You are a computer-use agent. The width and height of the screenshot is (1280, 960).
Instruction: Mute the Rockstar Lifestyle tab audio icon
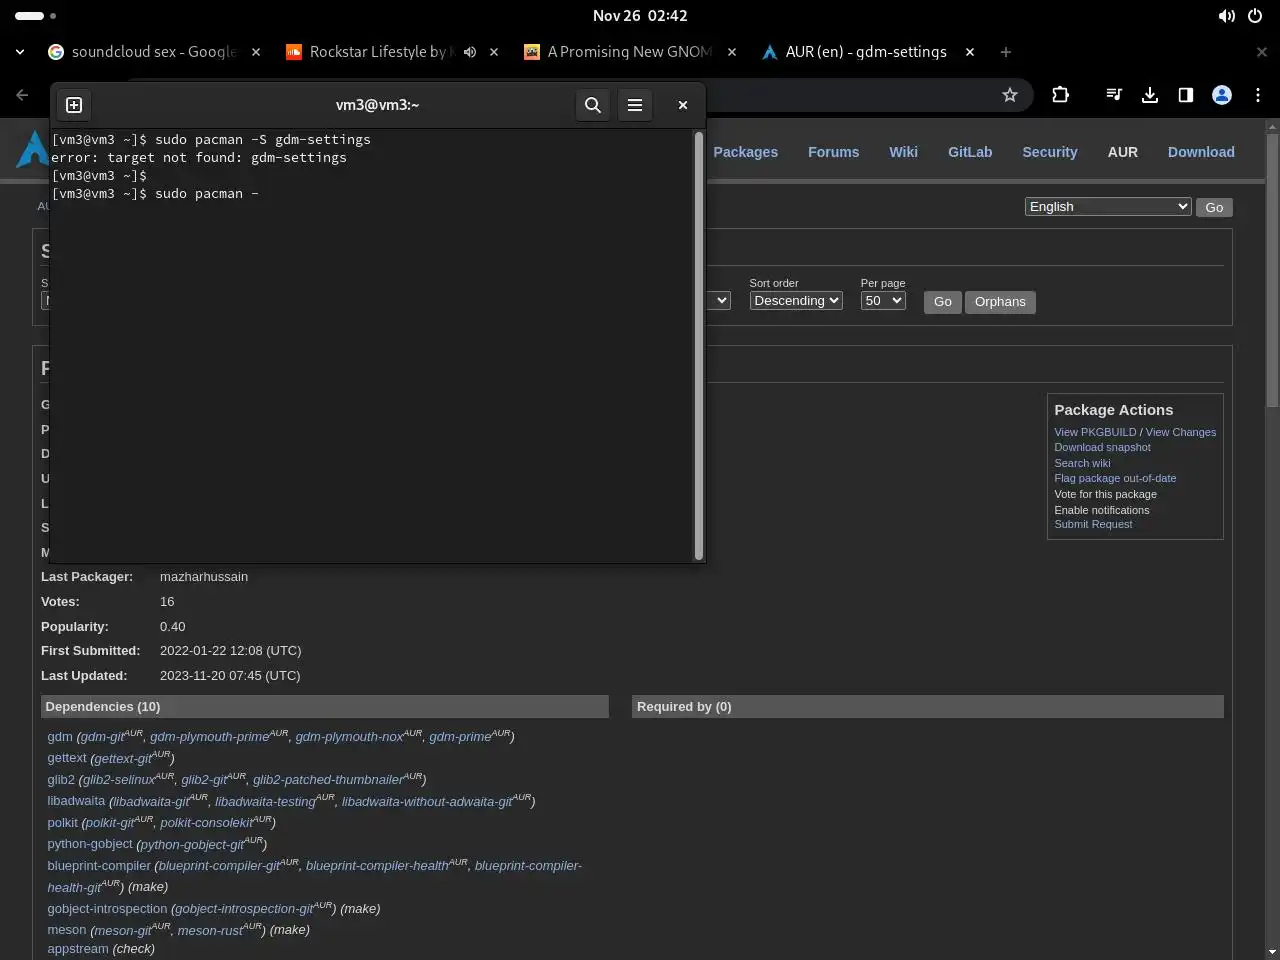click(x=470, y=52)
